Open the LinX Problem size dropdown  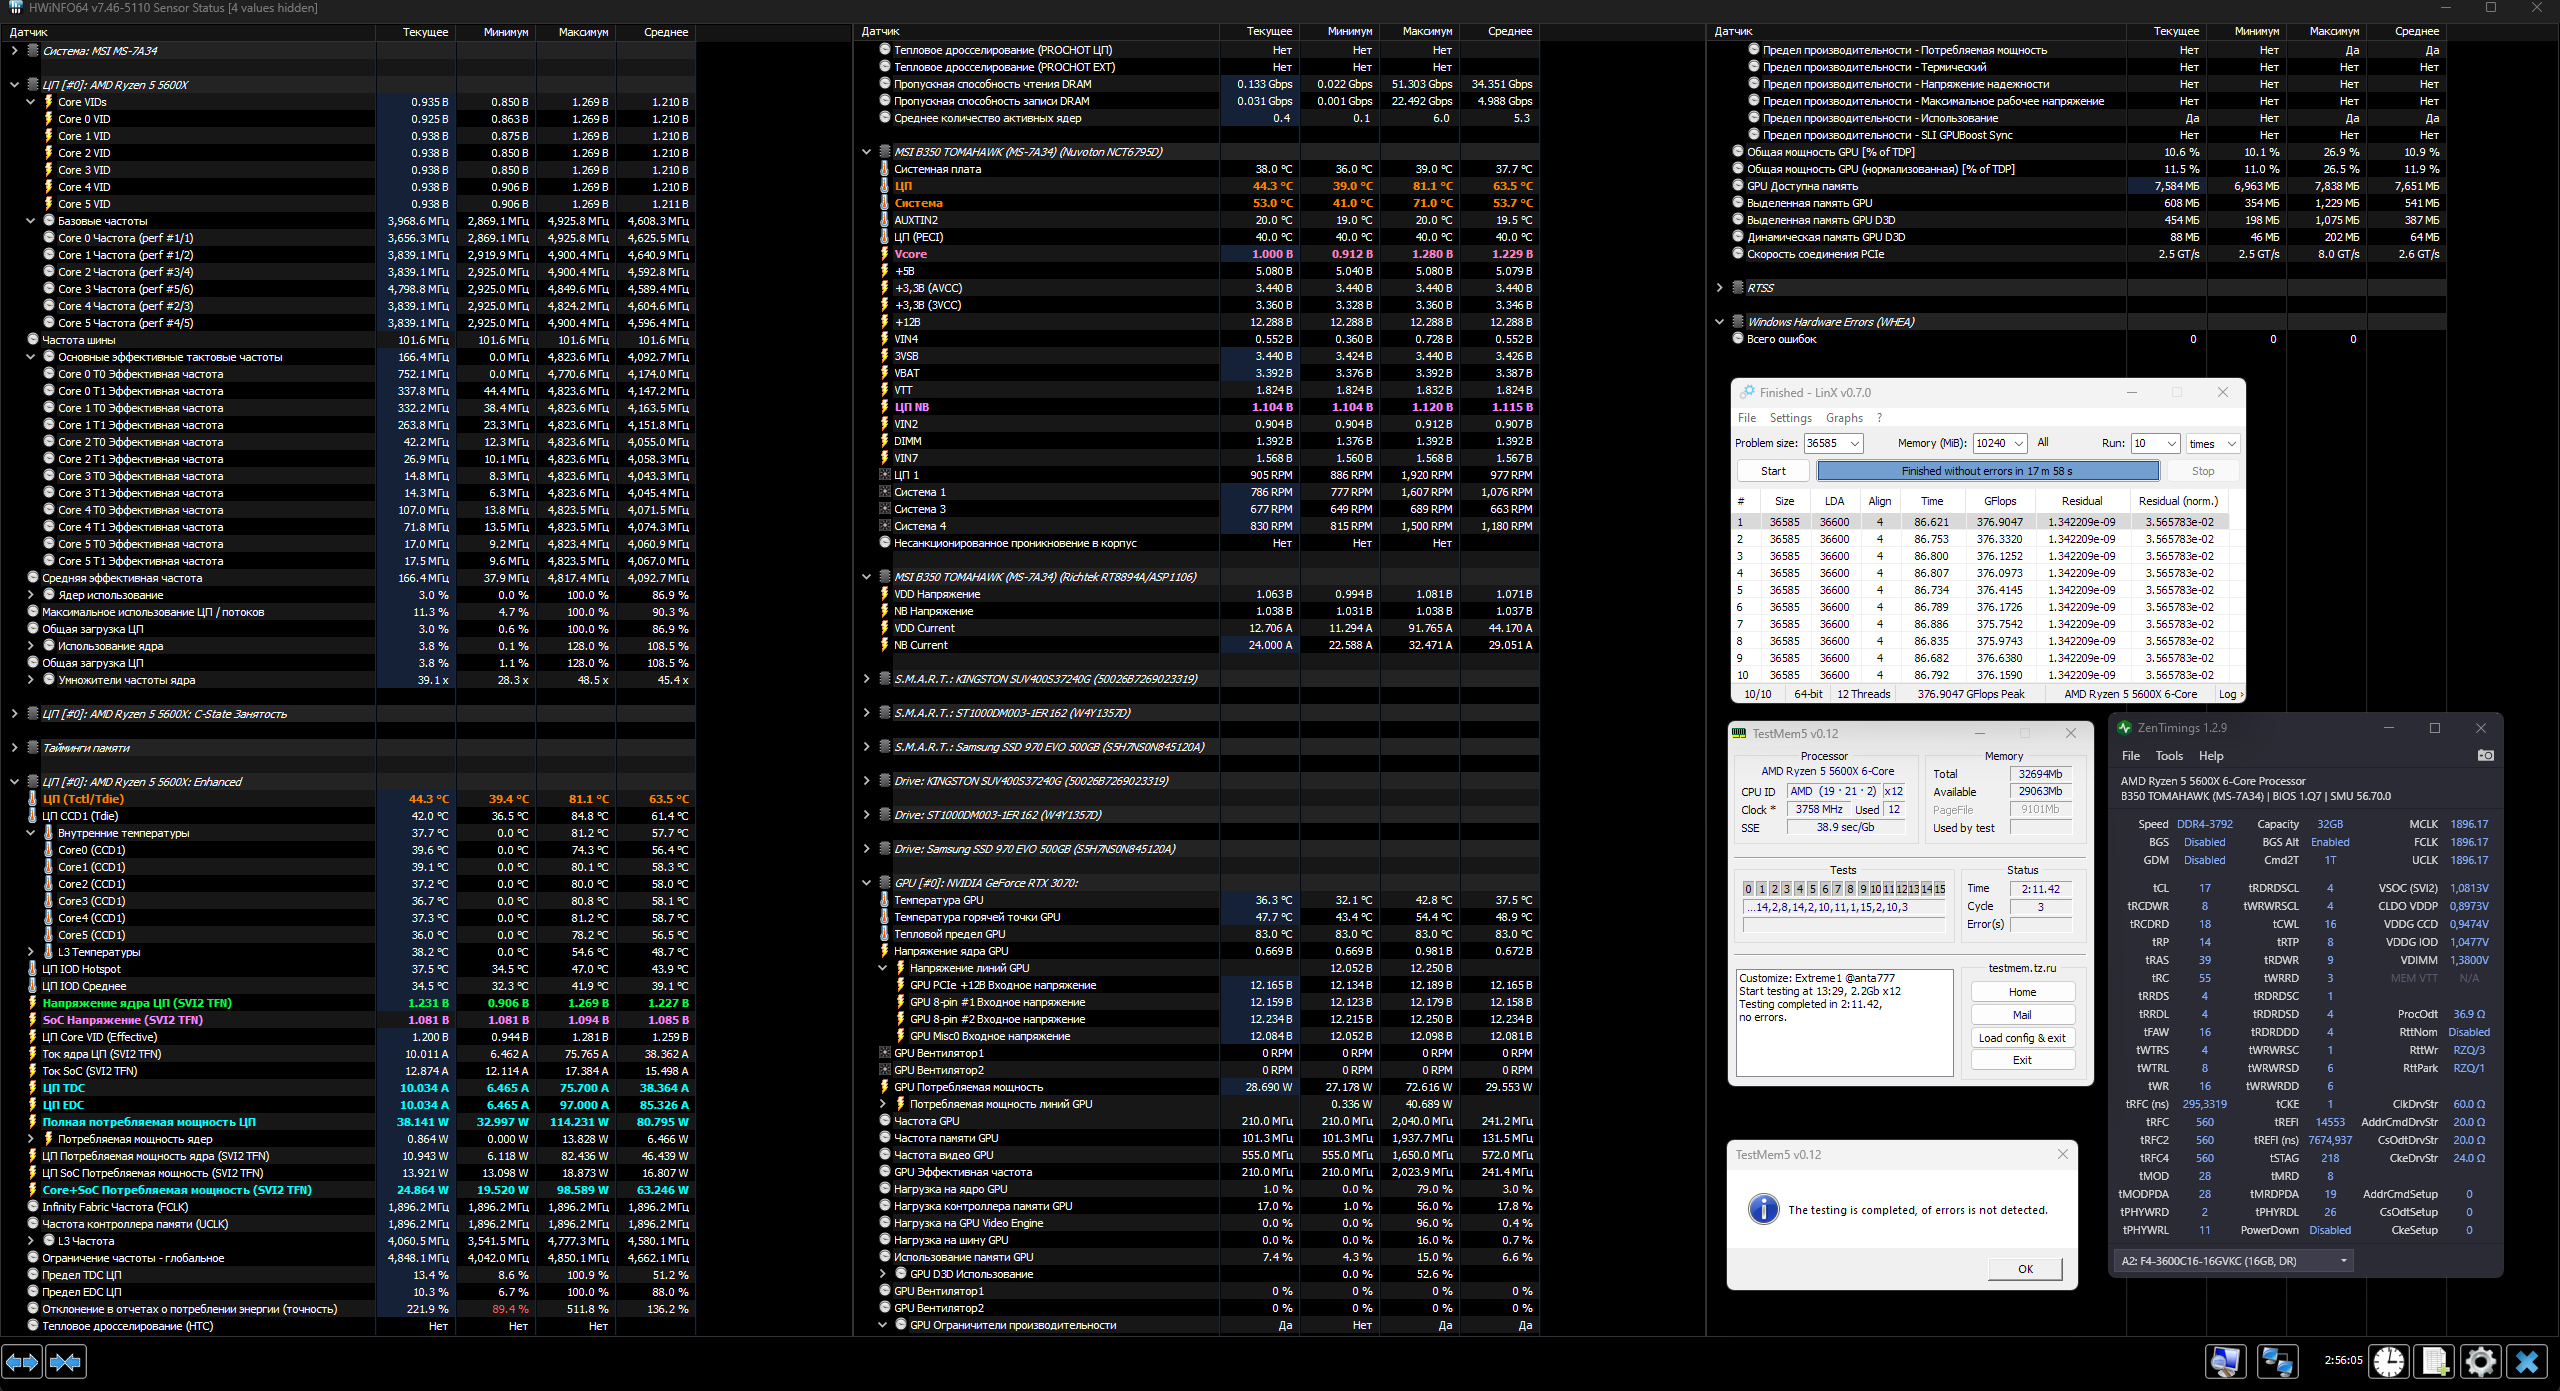(1855, 444)
